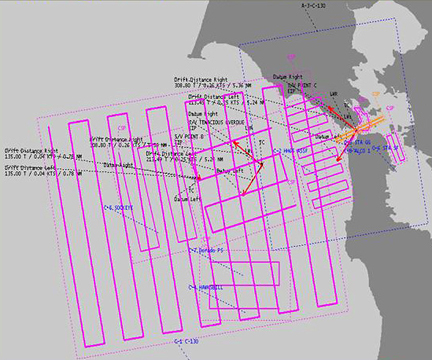Click the C-4 HAWKSBILL search pattern label
The height and width of the screenshot is (360, 432).
[205, 287]
